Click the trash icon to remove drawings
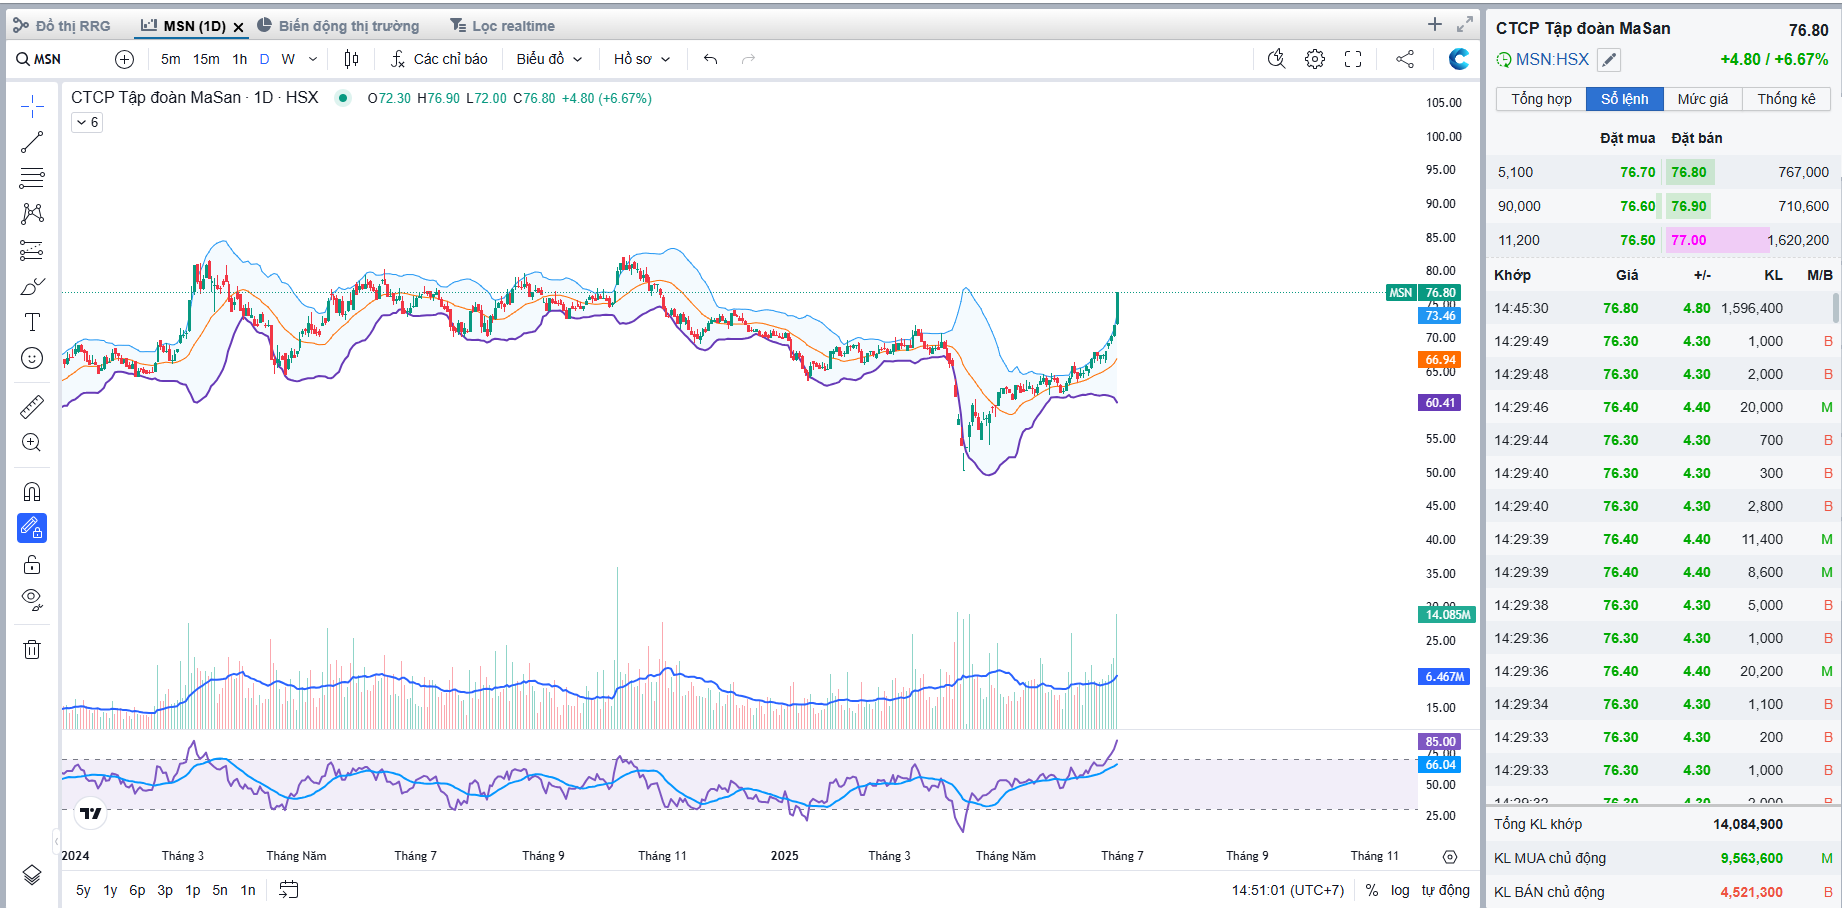Screen dimensions: 1842x908 coord(32,650)
